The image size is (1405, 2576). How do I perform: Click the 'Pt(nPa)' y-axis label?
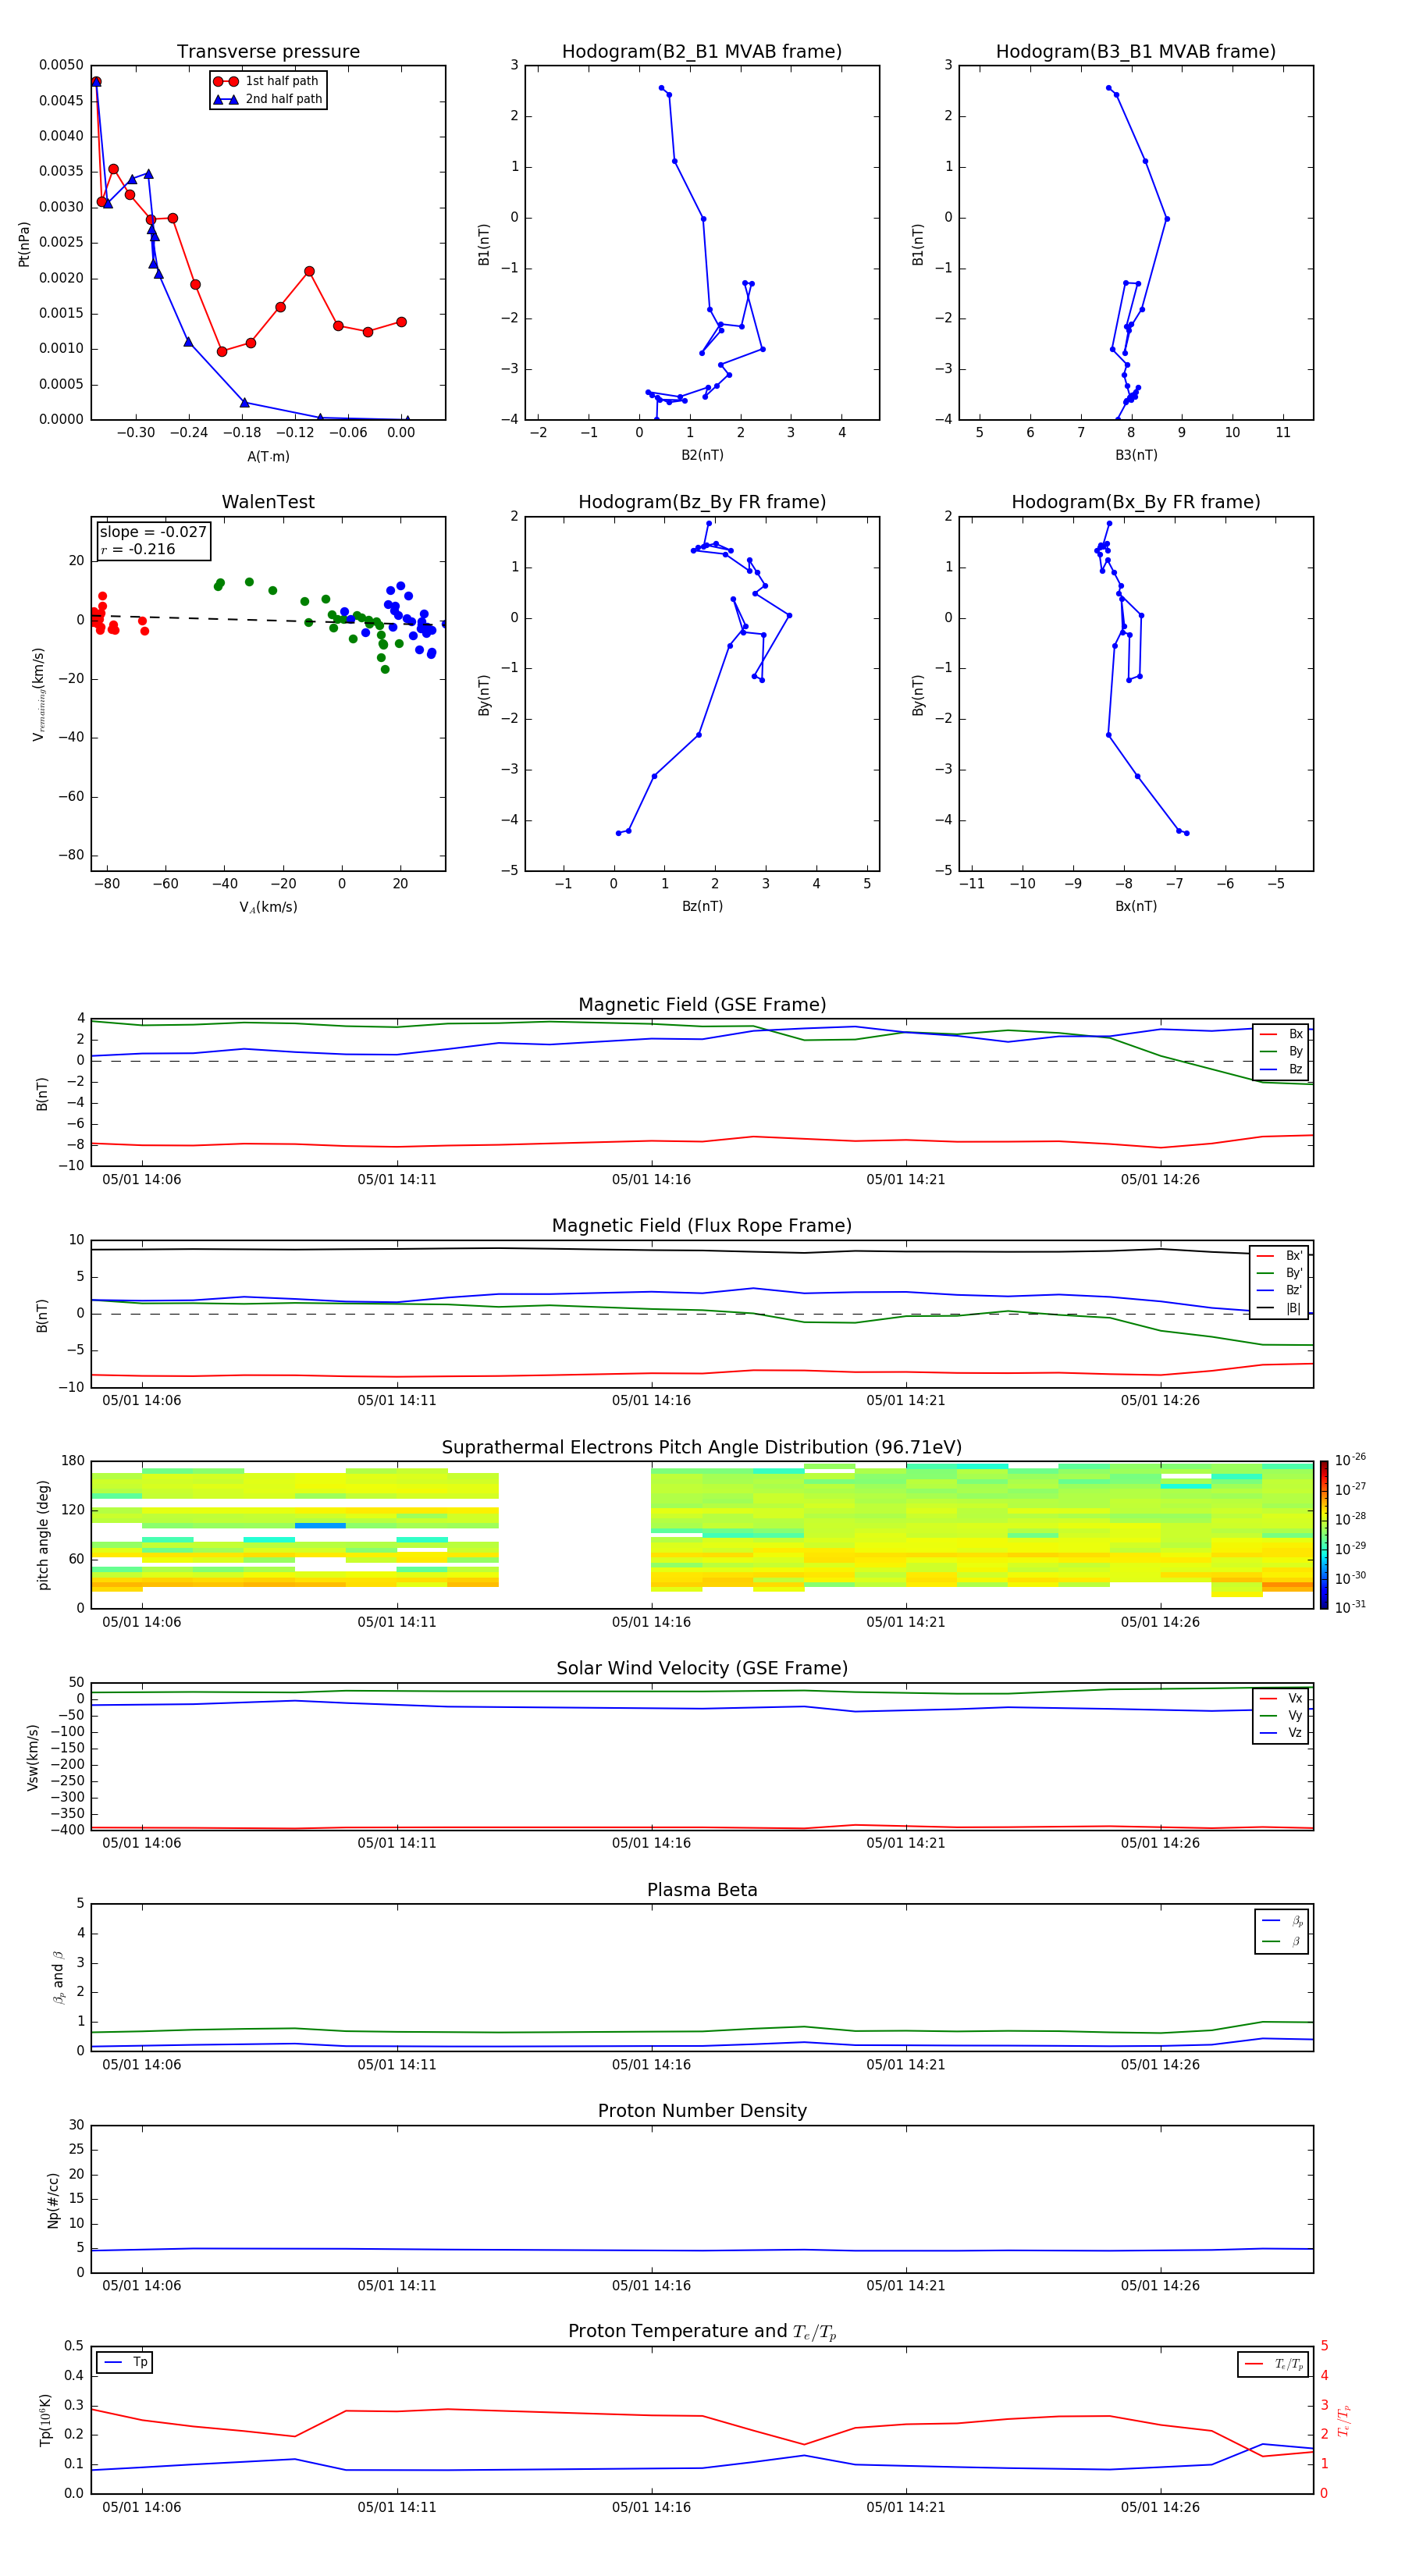coord(24,244)
